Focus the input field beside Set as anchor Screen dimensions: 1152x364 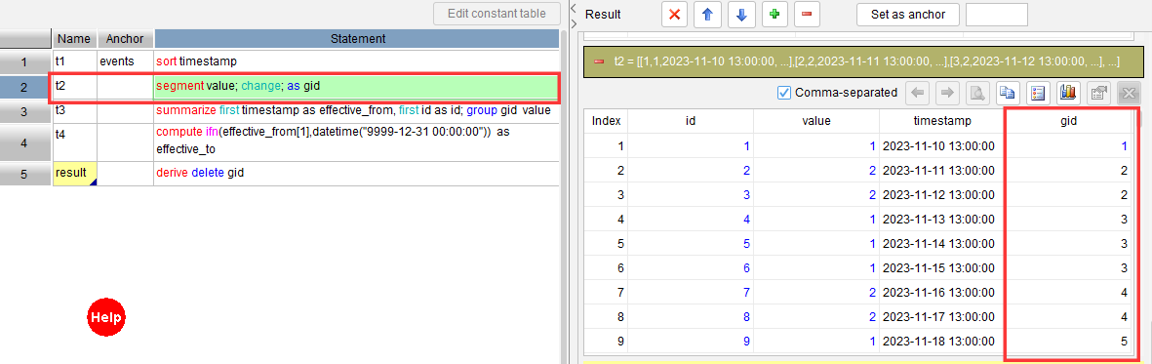996,15
